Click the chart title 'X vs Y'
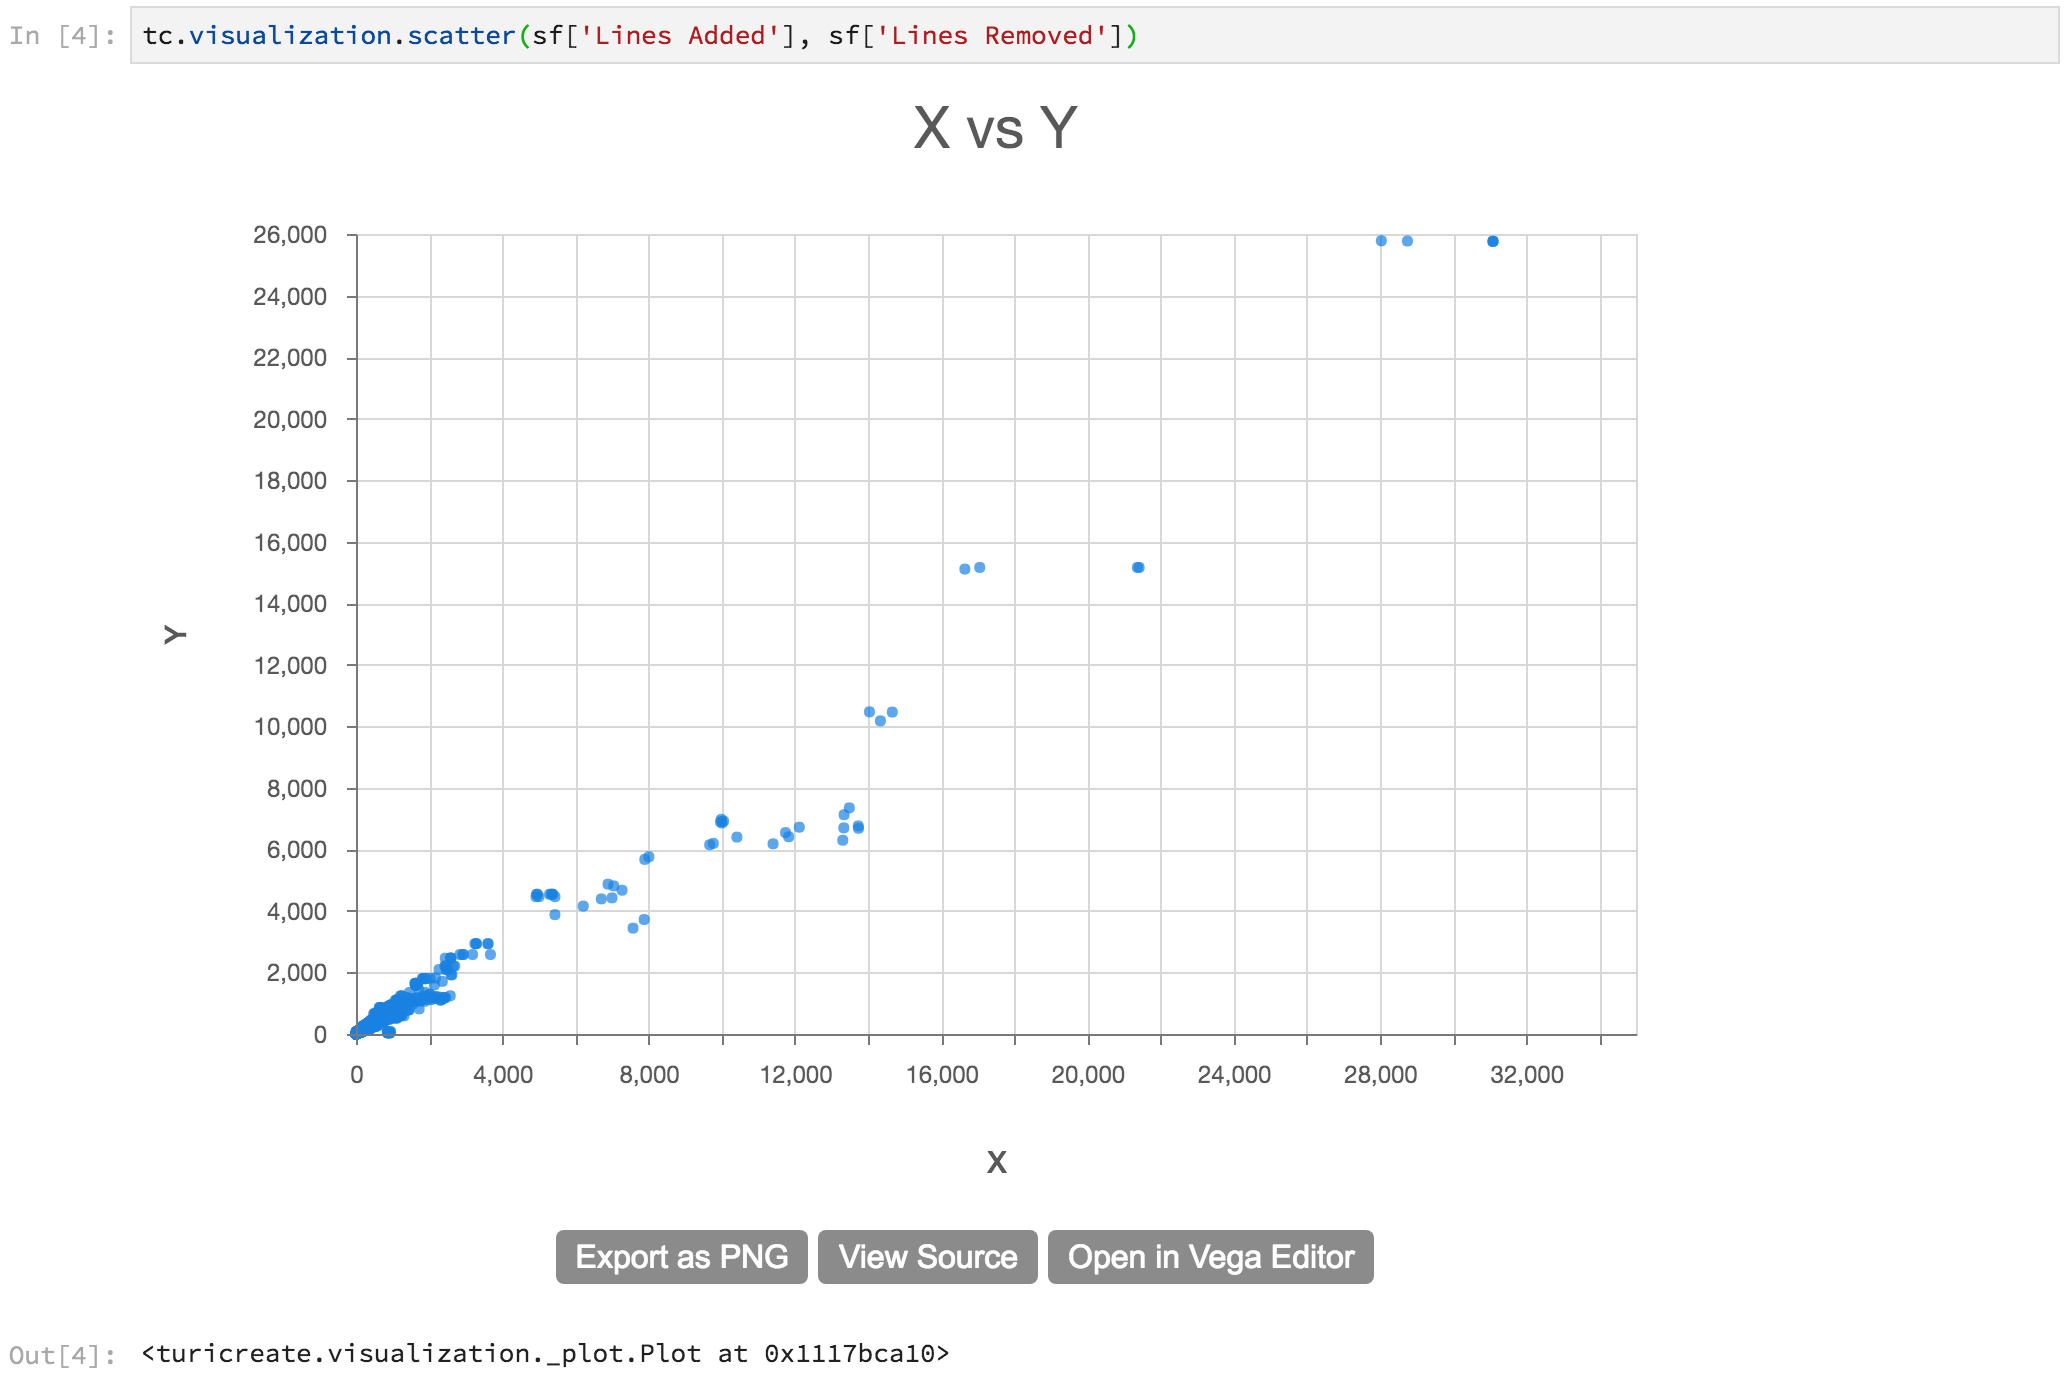 coord(994,128)
